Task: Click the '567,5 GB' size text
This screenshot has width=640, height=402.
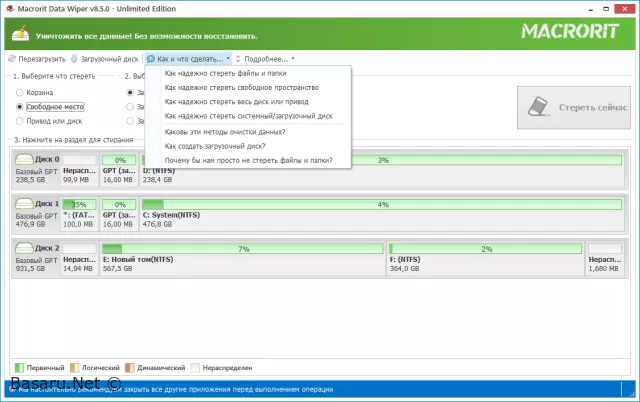Action: point(118,269)
